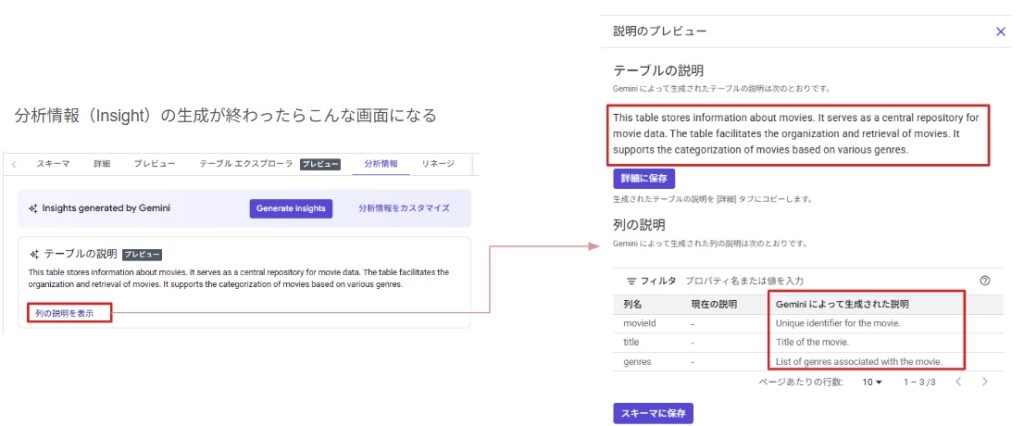
Task: Go to previous page of column descriptions
Action: pos(958,382)
